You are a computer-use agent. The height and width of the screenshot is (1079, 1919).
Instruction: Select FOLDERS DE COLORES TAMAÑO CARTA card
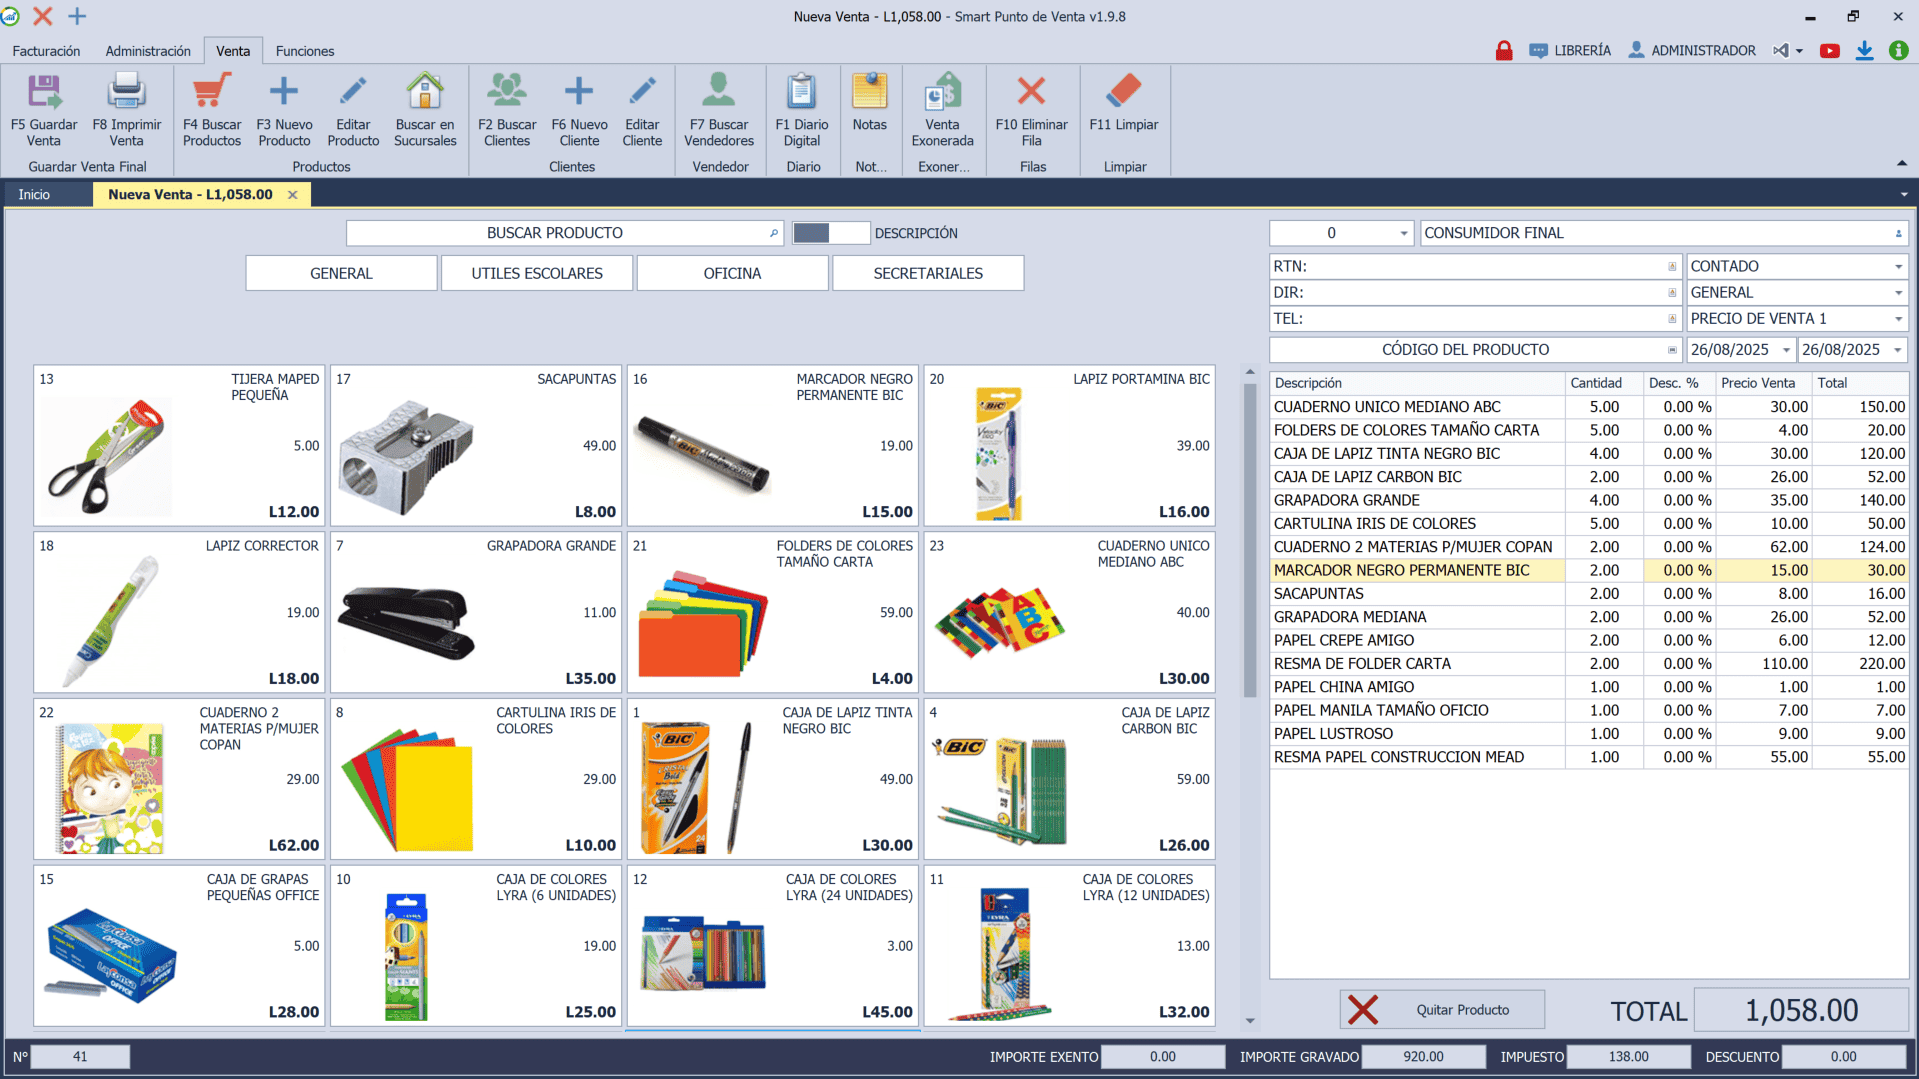pyautogui.click(x=772, y=612)
